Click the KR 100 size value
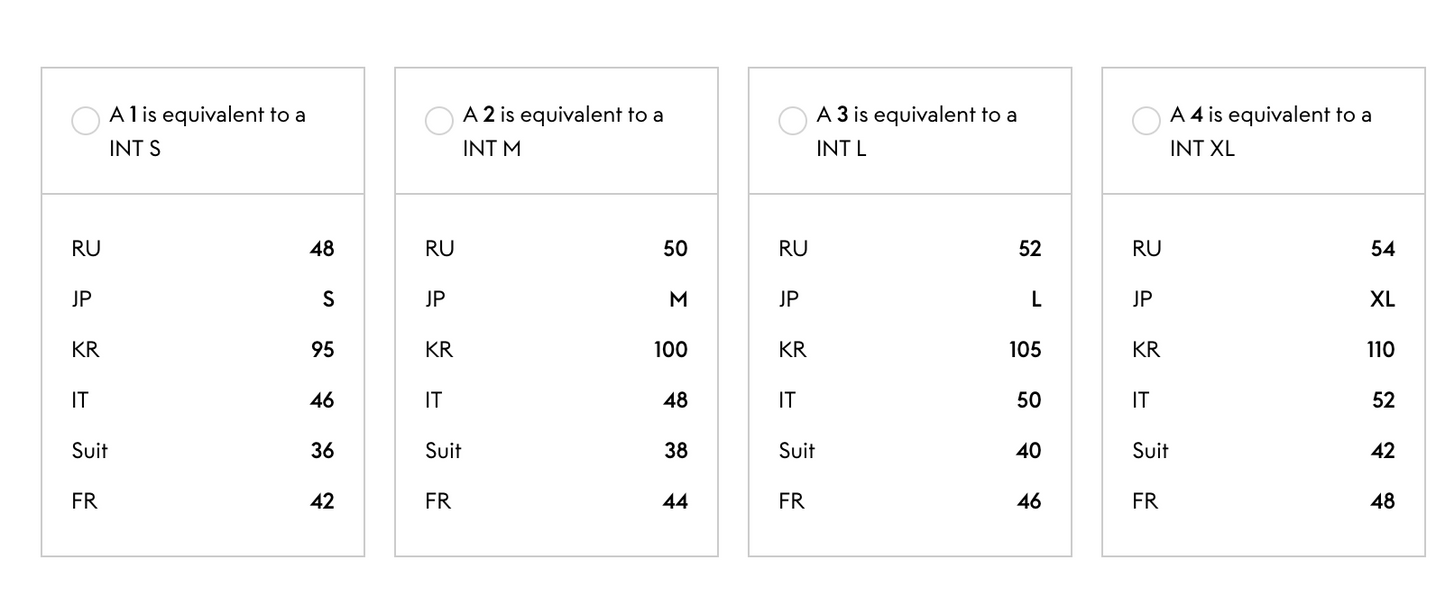The width and height of the screenshot is (1445, 615). (x=670, y=350)
